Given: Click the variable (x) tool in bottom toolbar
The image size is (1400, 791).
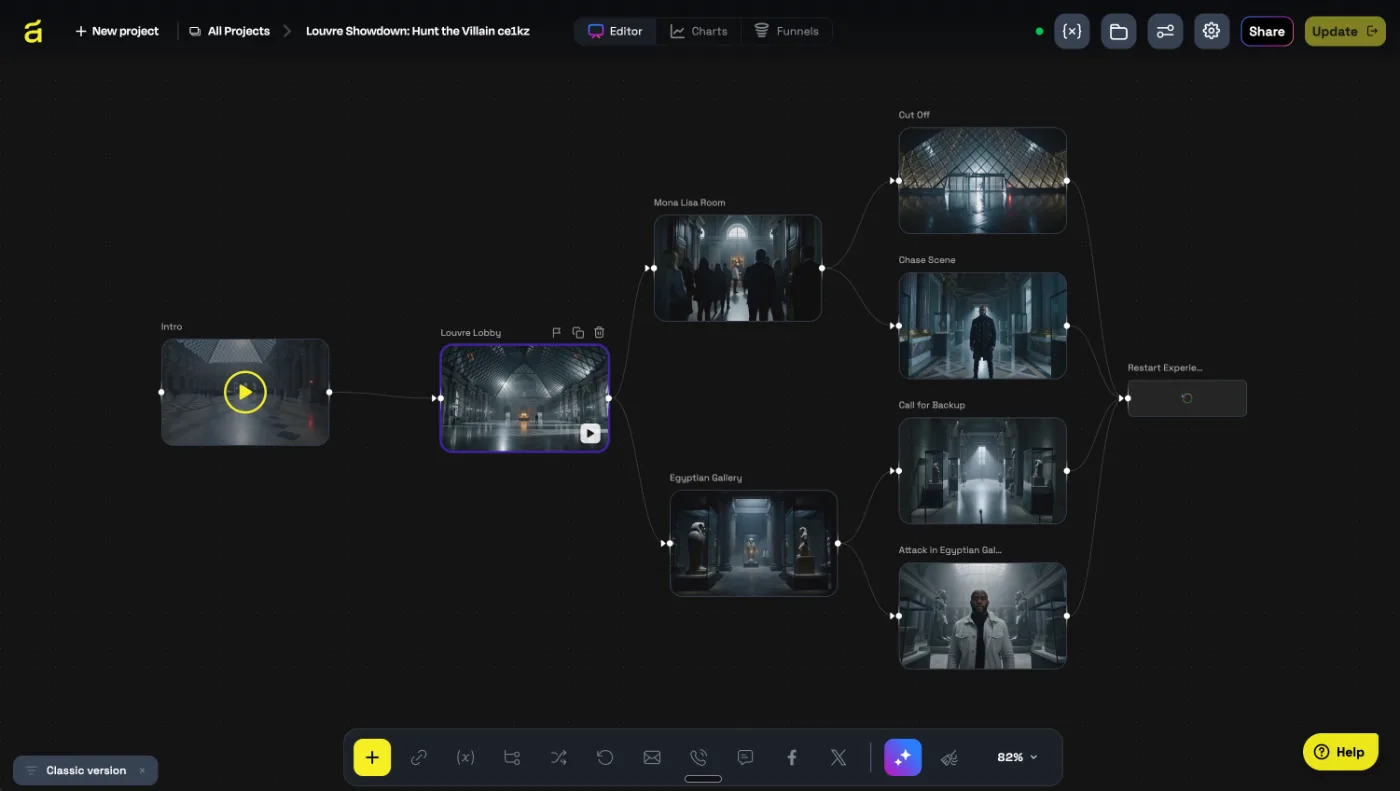Looking at the screenshot, I should click(x=465, y=757).
